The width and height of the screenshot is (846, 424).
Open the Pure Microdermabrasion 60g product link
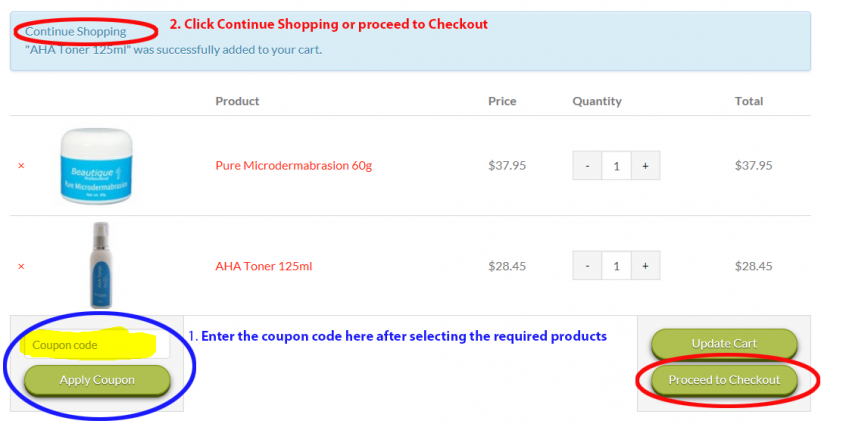[293, 166]
